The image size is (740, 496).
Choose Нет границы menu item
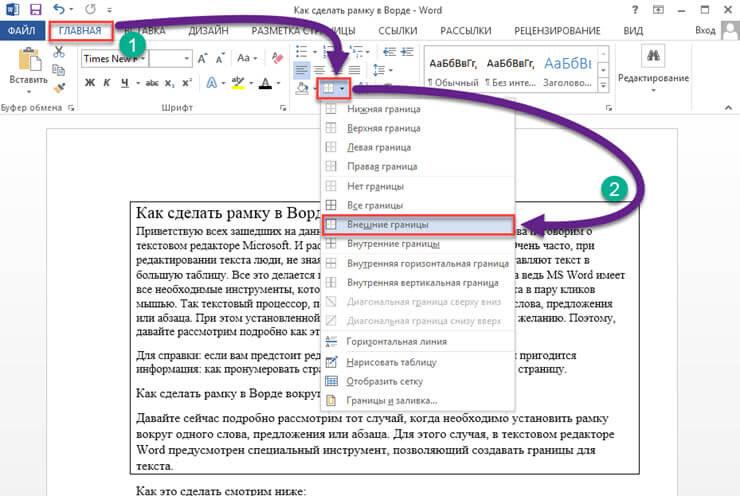tap(418, 186)
